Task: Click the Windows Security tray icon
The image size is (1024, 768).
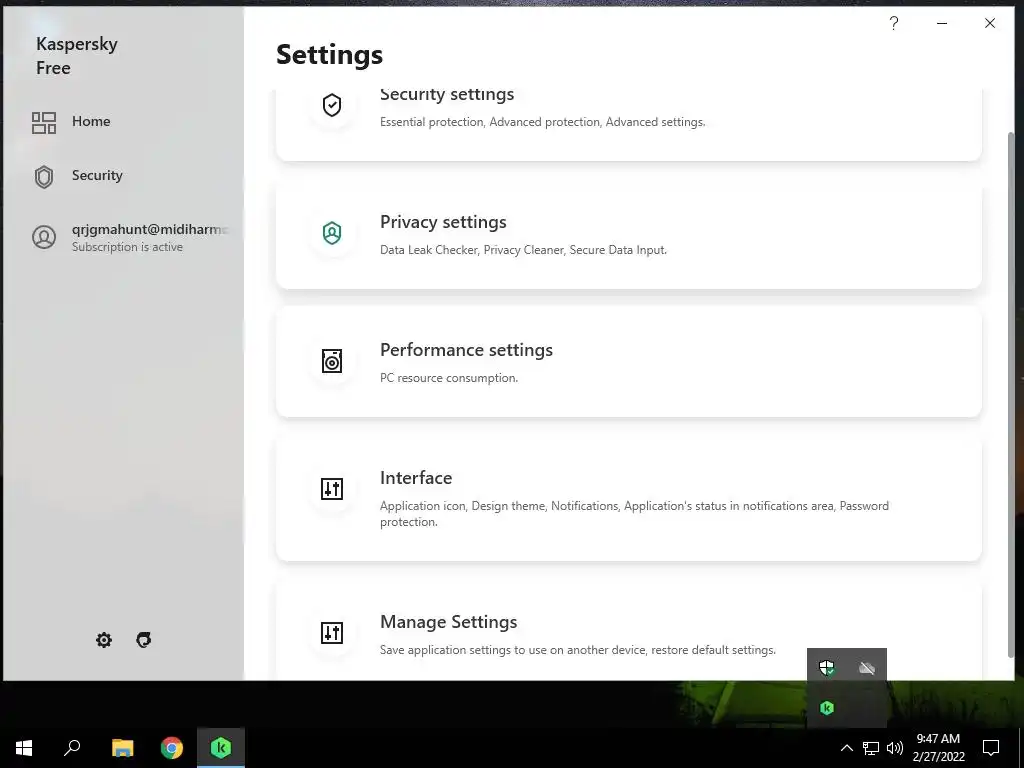Action: pos(827,667)
